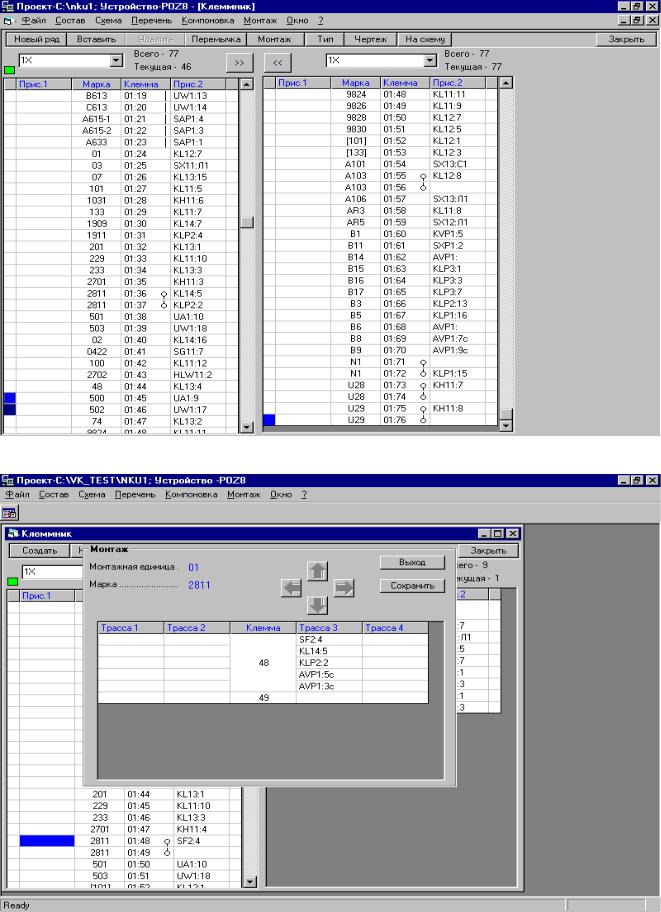This screenshot has height=912, width=661.
Task: Click mark value 2811 in the Монтаж dialog
Action: click(199, 585)
